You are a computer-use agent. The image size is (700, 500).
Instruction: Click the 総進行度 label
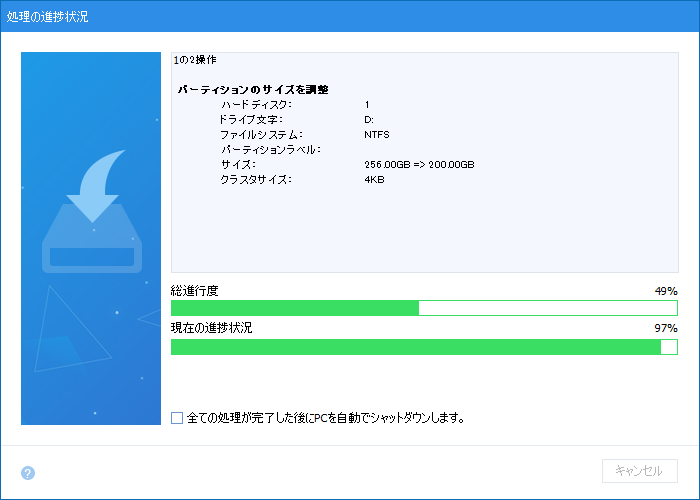pos(195,291)
